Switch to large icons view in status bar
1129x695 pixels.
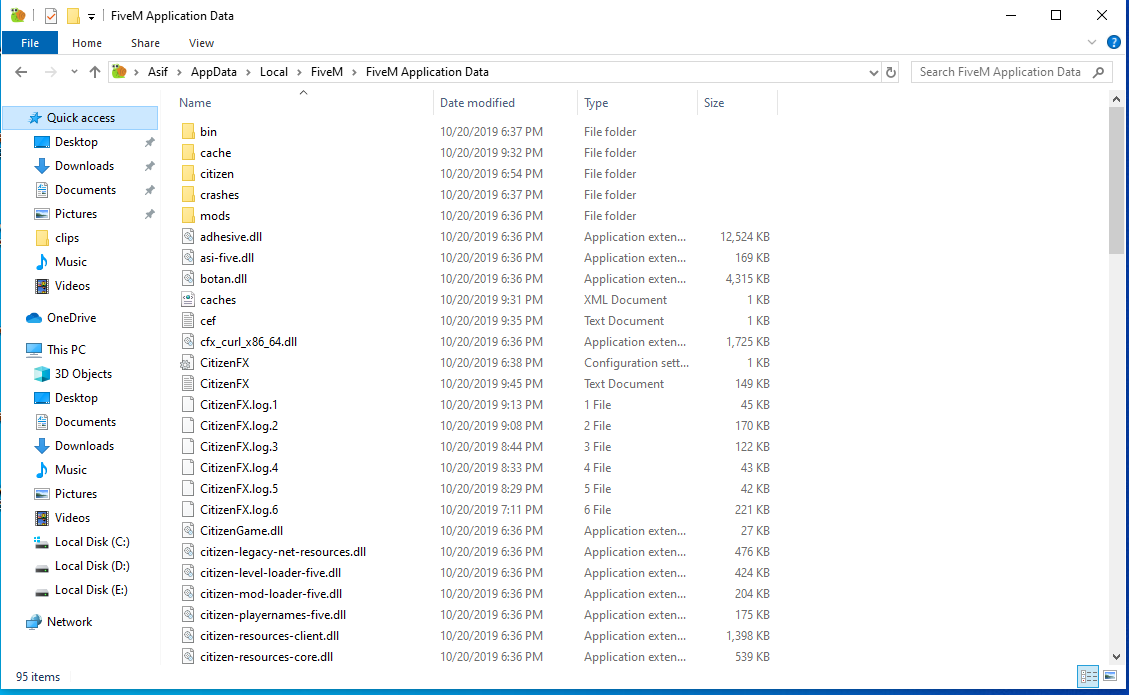[x=1110, y=677]
